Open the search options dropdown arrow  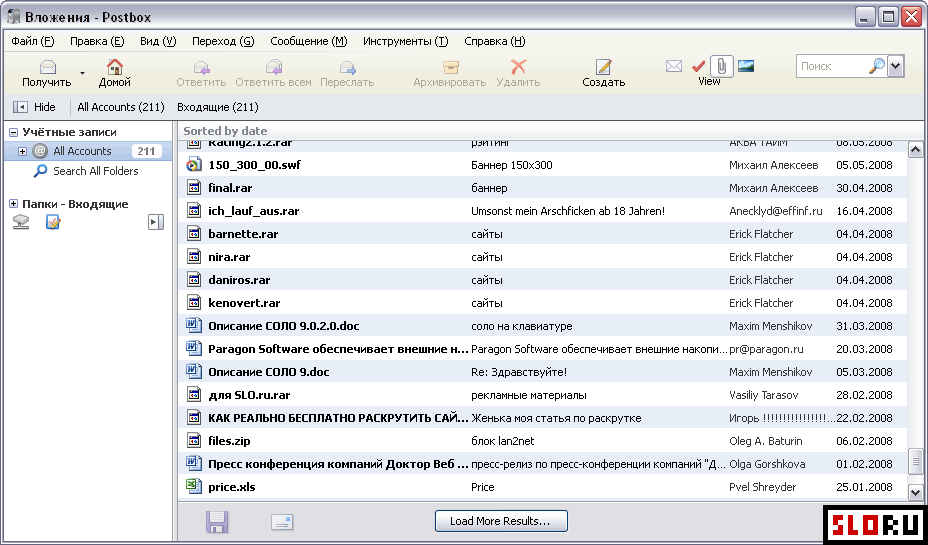point(895,66)
